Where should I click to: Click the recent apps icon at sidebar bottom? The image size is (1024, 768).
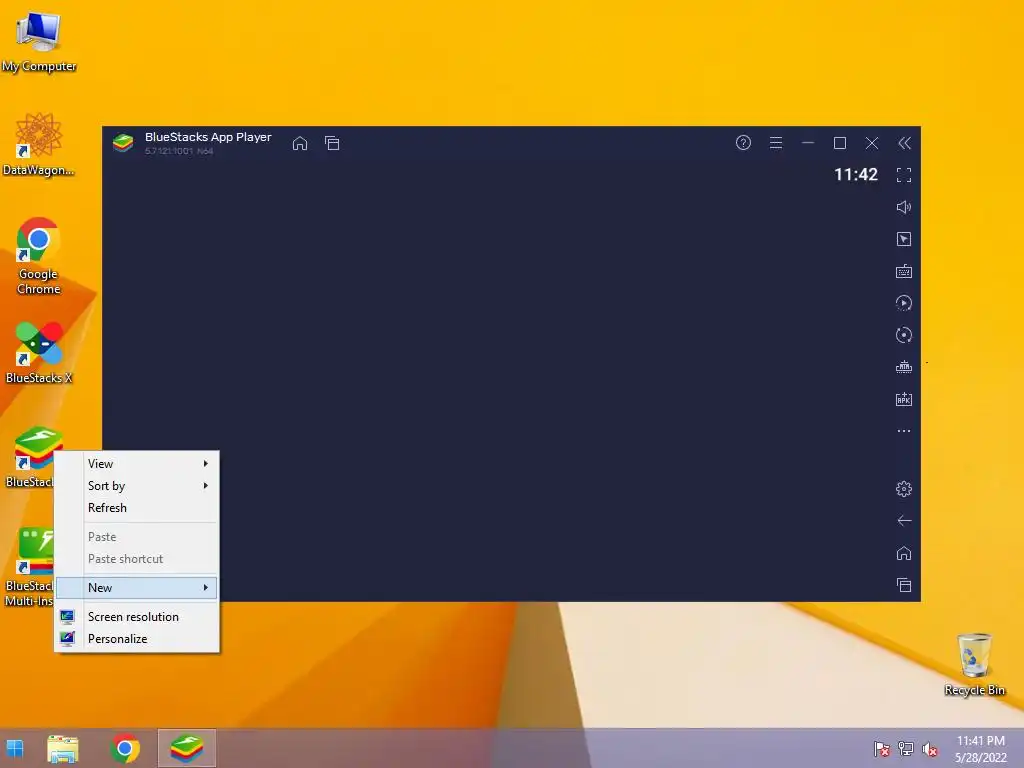pos(904,585)
